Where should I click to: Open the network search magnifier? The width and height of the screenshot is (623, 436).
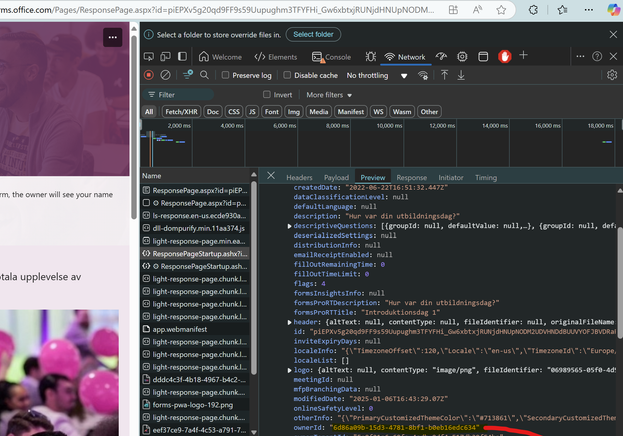click(204, 75)
